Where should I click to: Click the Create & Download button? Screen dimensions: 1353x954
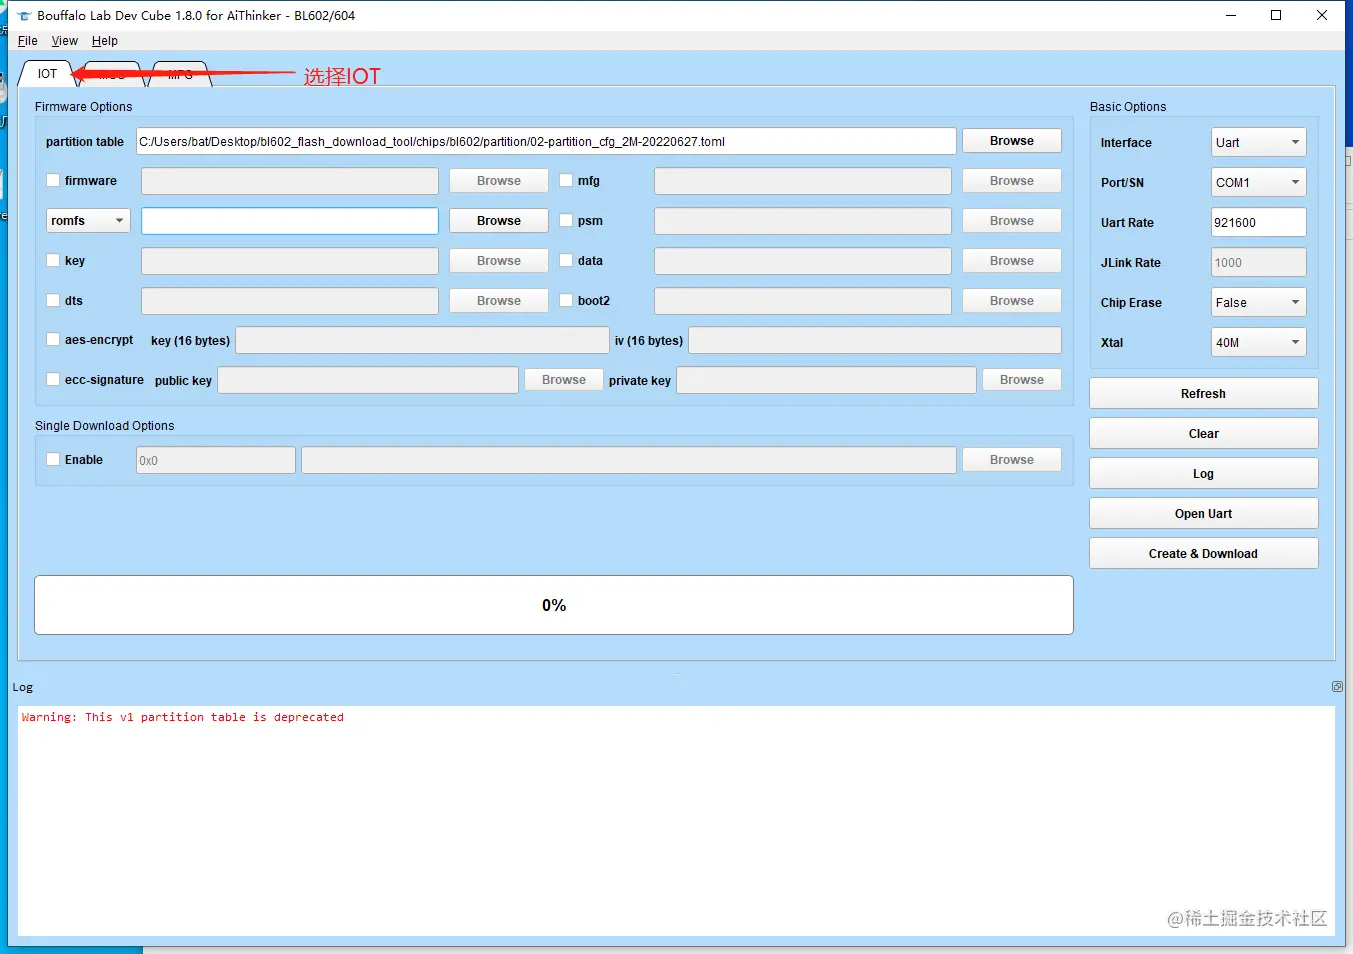pos(1203,554)
